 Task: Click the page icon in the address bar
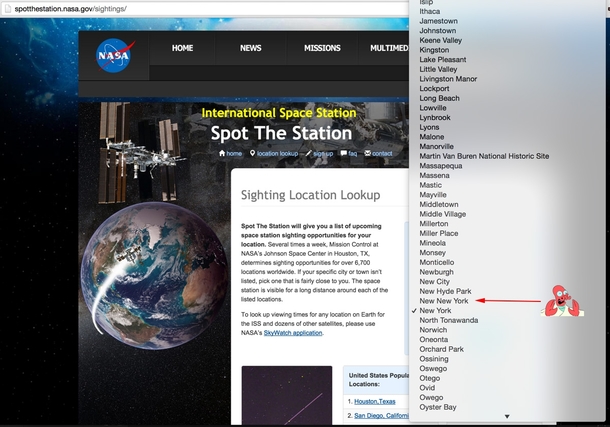7,9
